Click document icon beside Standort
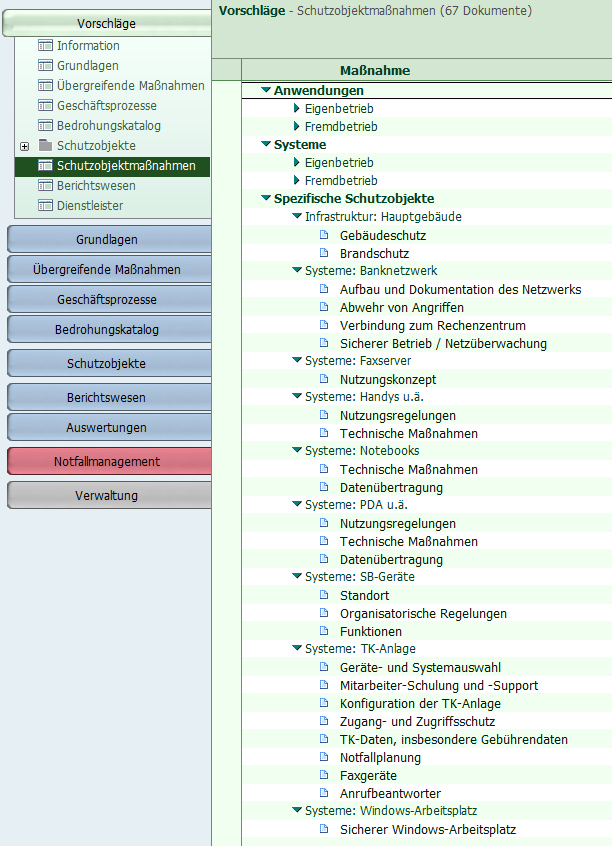This screenshot has height=846, width=612. click(x=324, y=595)
